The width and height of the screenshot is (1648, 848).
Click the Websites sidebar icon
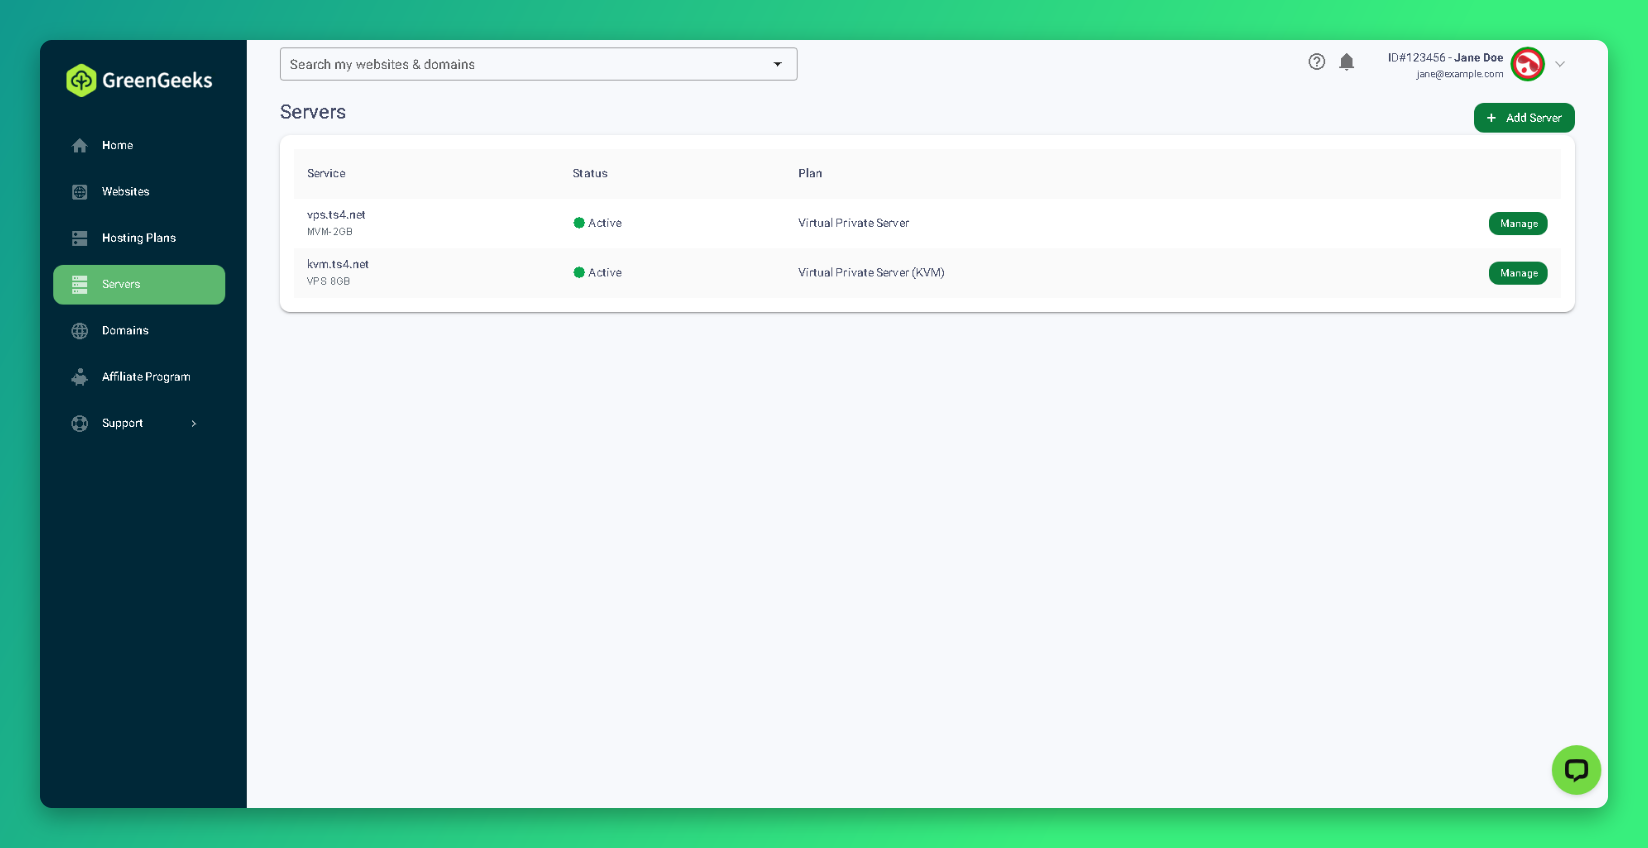point(80,192)
